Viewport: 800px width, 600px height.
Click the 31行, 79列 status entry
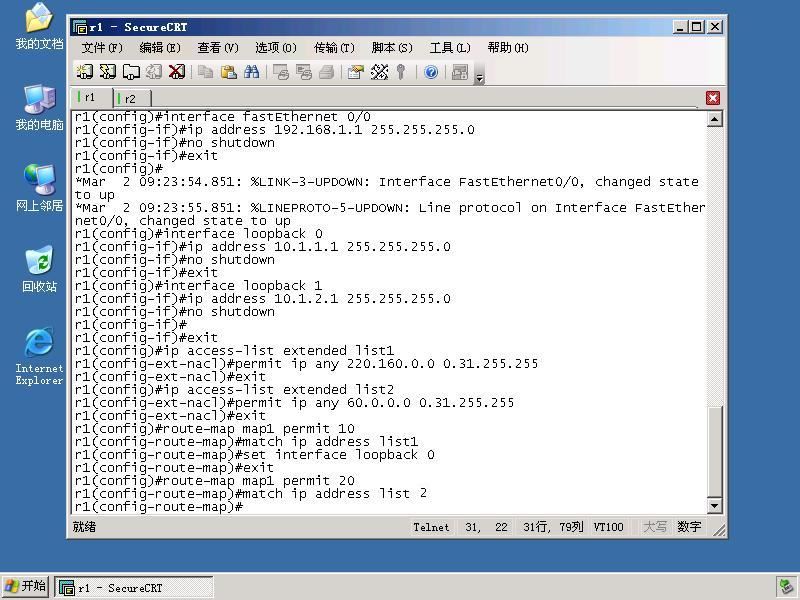(553, 527)
